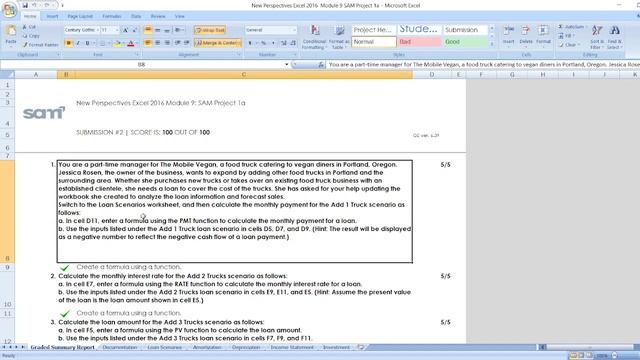Undo the last action in Quick Access

34,5
